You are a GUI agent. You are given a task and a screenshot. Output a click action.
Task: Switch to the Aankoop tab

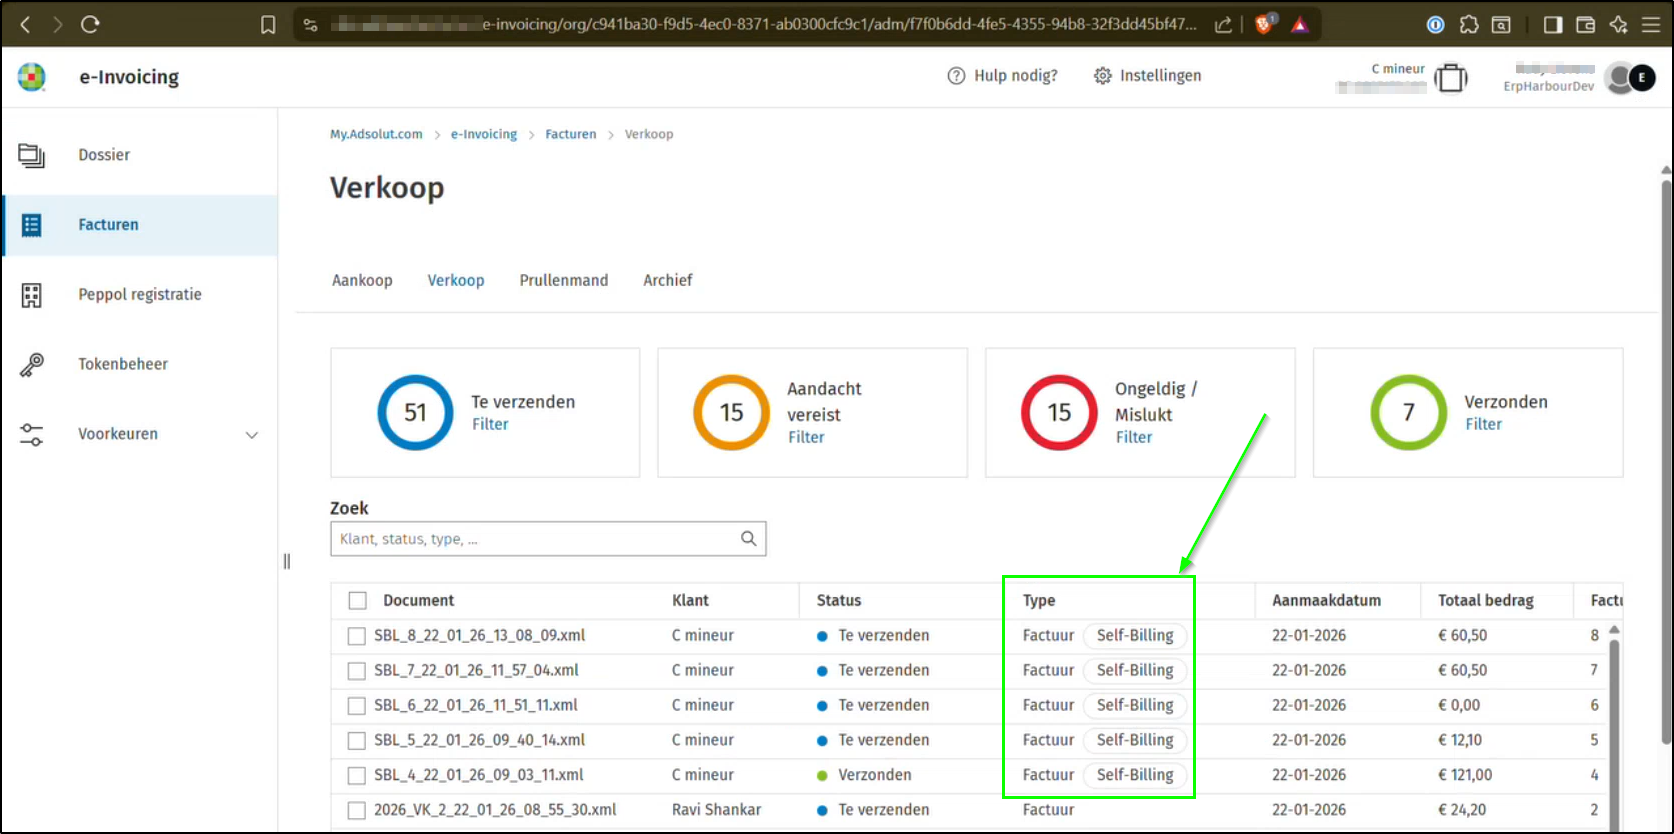point(362,280)
